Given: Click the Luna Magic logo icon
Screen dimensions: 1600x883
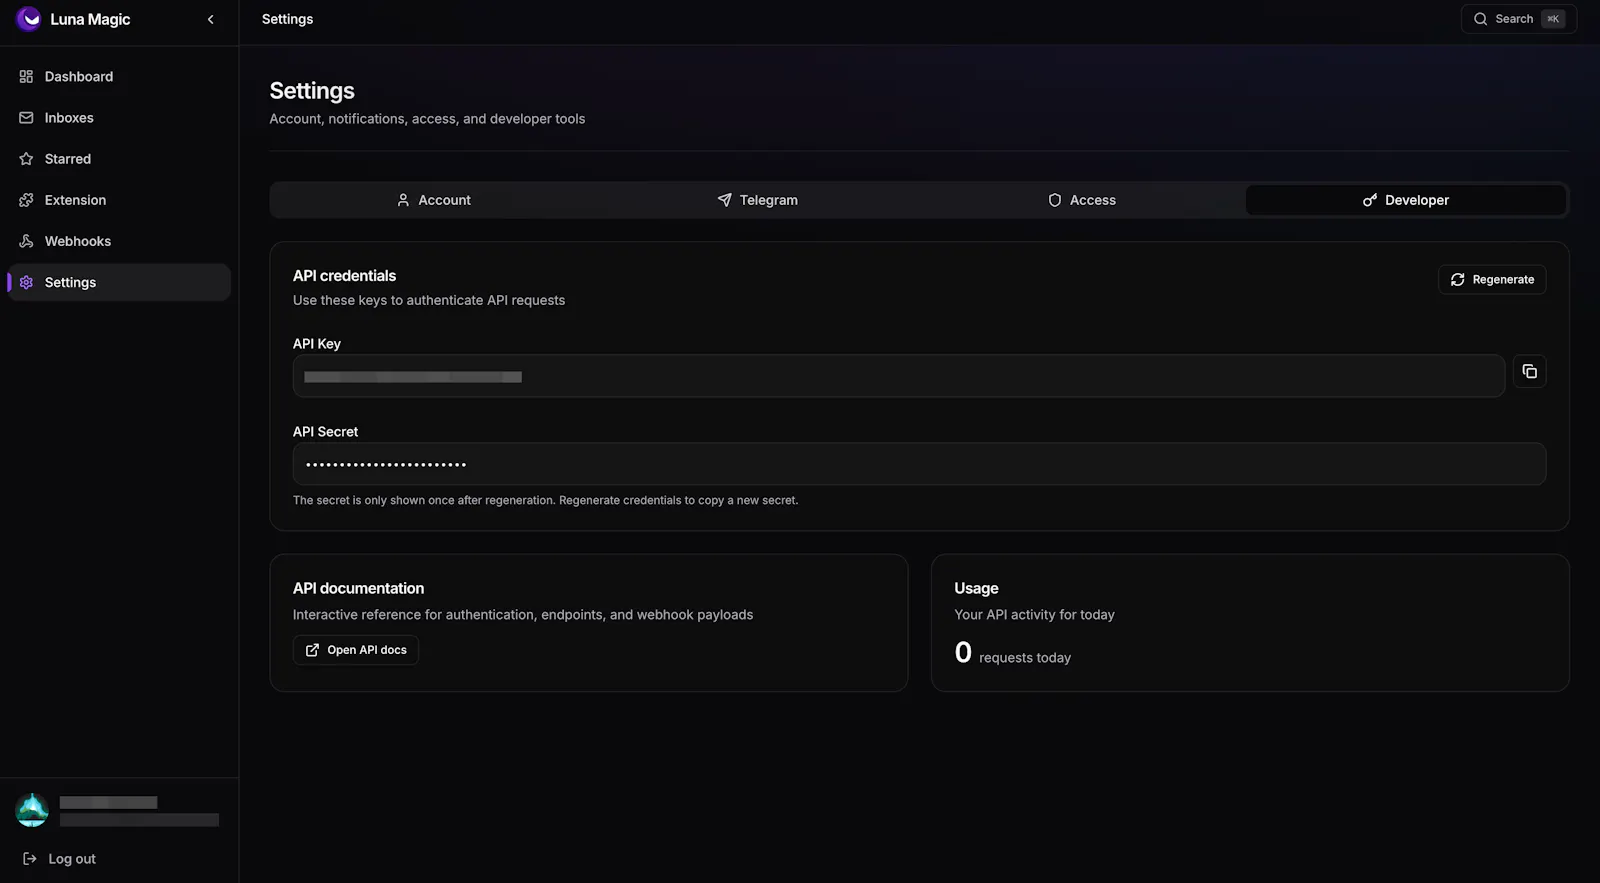Looking at the screenshot, I should tap(28, 19).
